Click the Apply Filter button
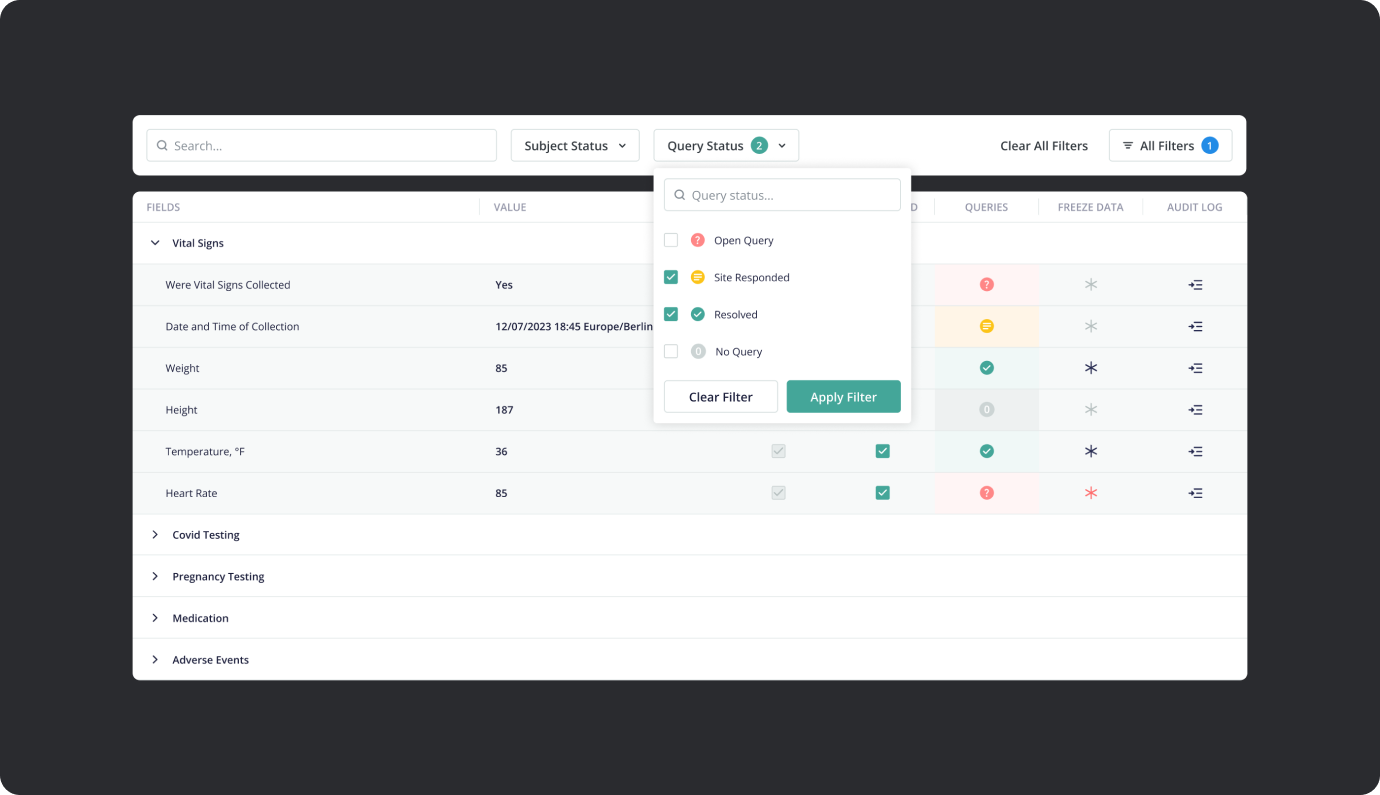The image size is (1380, 795). click(x=843, y=397)
